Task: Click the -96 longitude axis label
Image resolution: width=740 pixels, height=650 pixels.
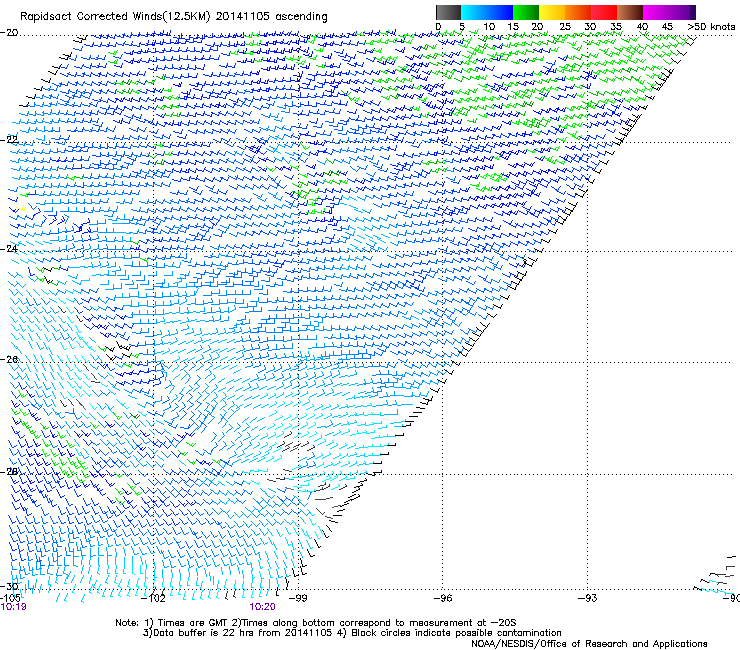Action: (443, 598)
